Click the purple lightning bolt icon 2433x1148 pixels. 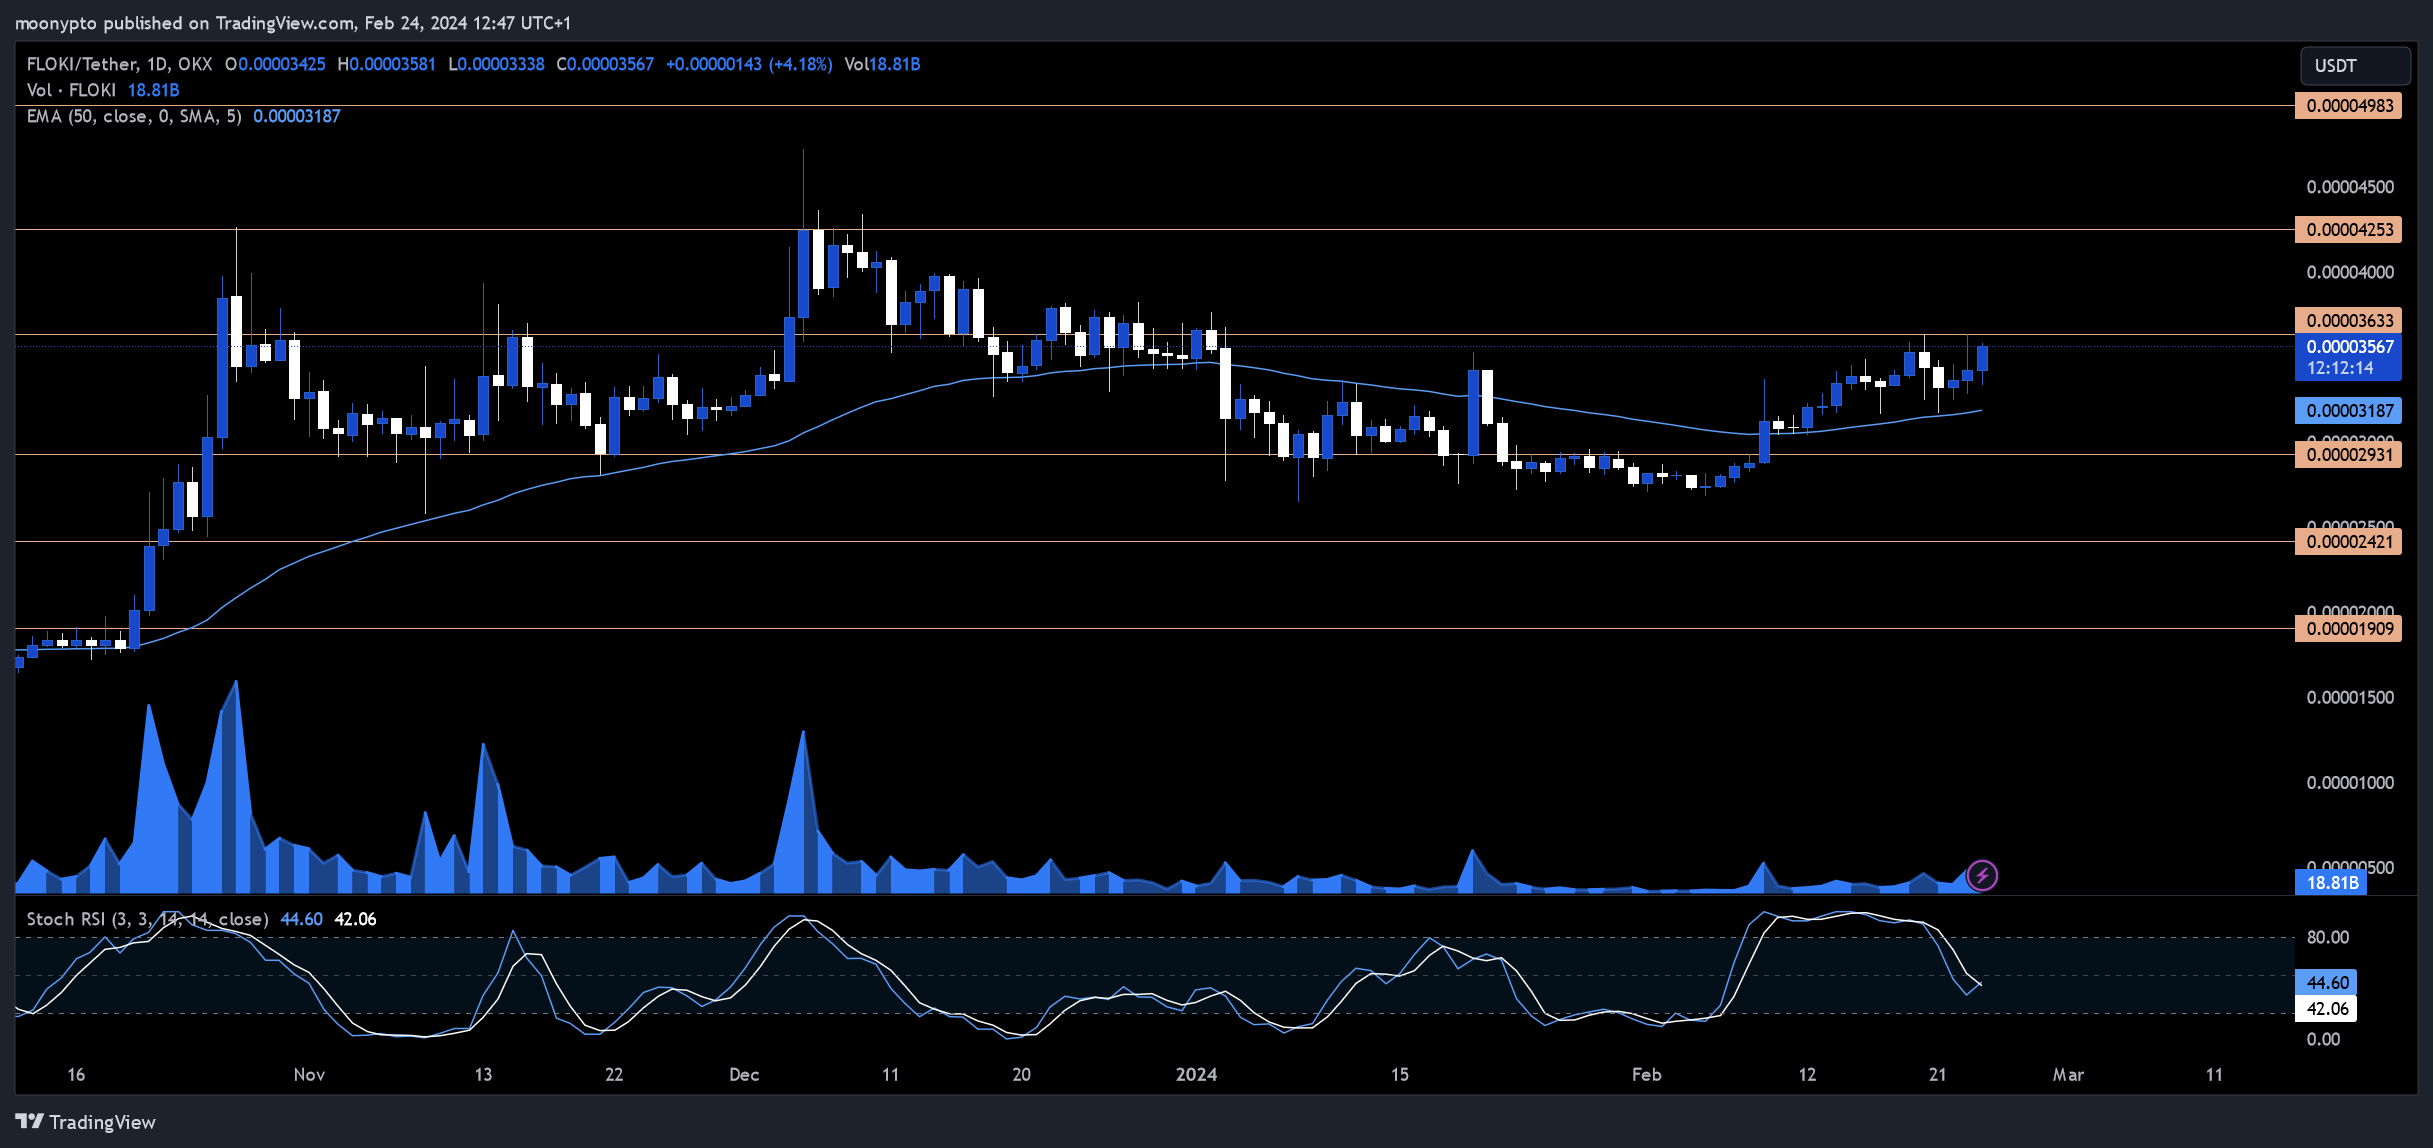click(x=1981, y=876)
